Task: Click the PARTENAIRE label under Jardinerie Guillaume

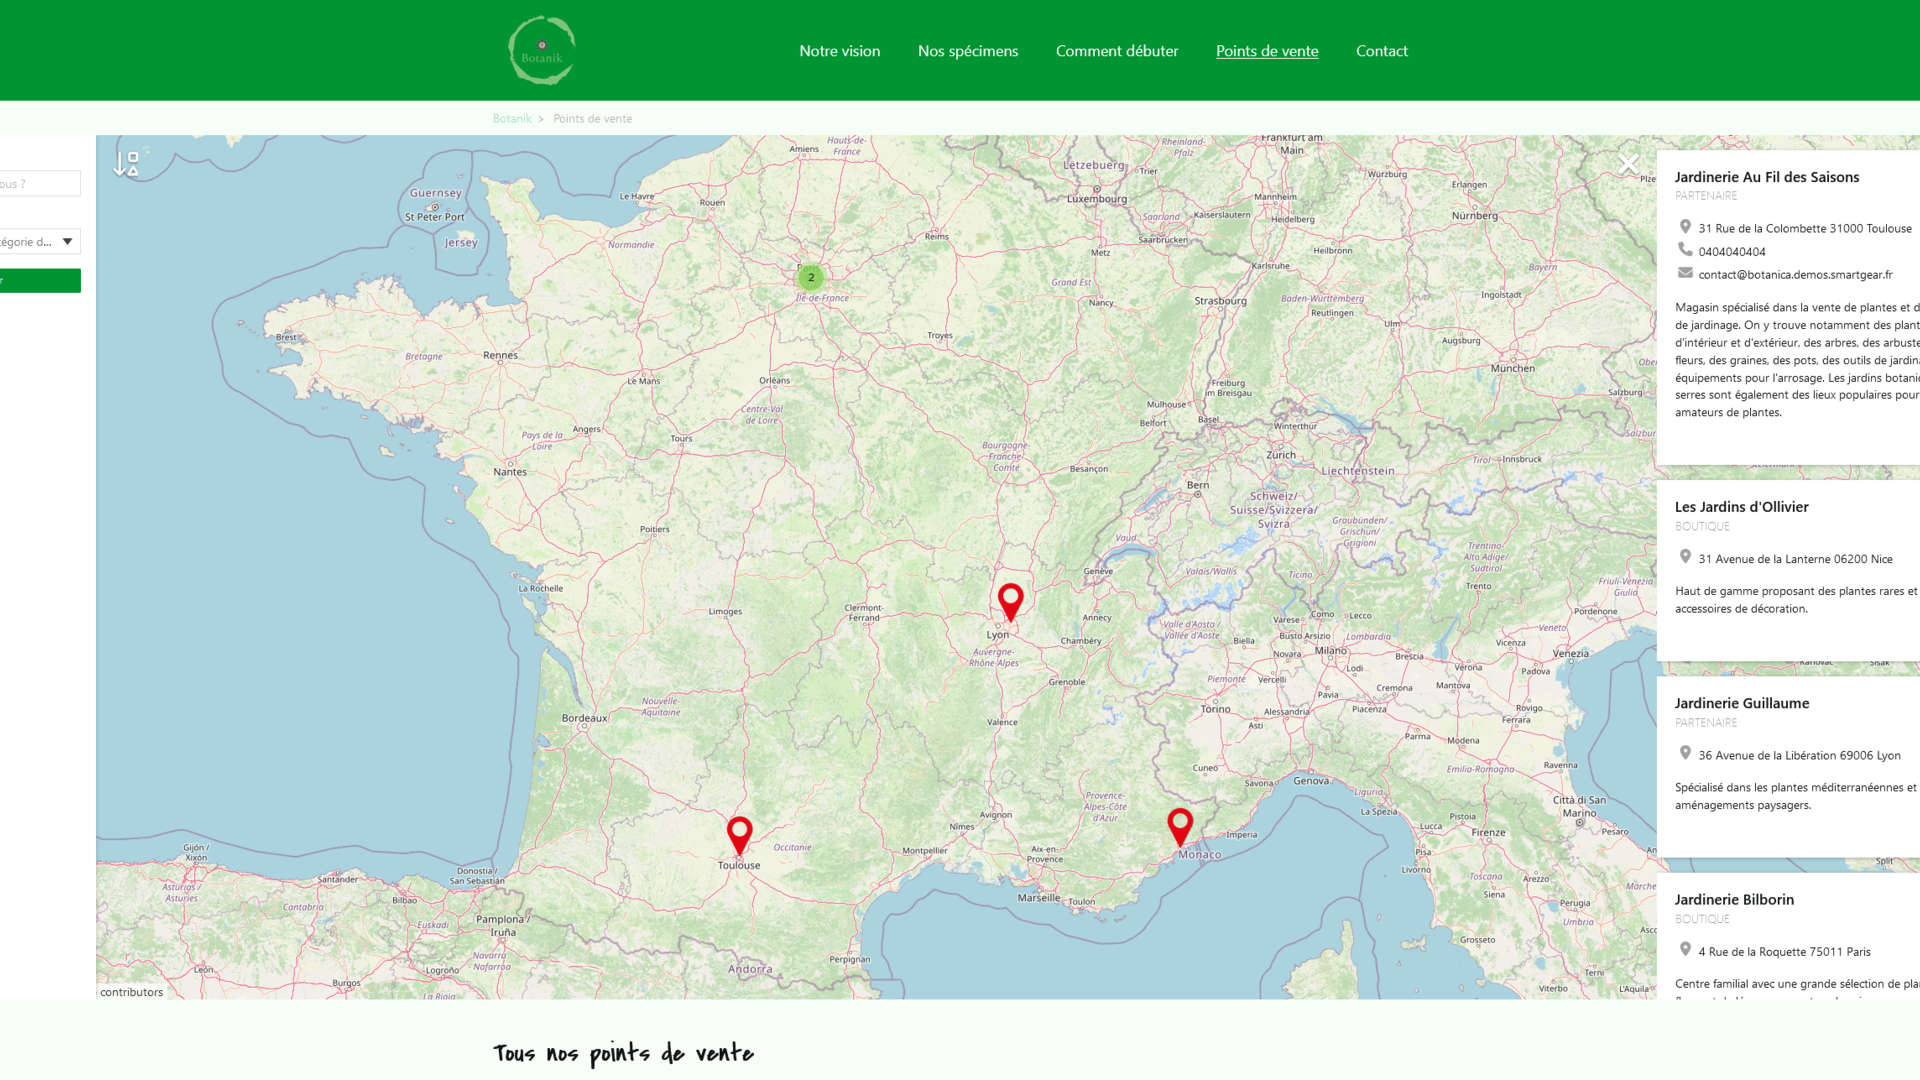Action: tap(1705, 723)
